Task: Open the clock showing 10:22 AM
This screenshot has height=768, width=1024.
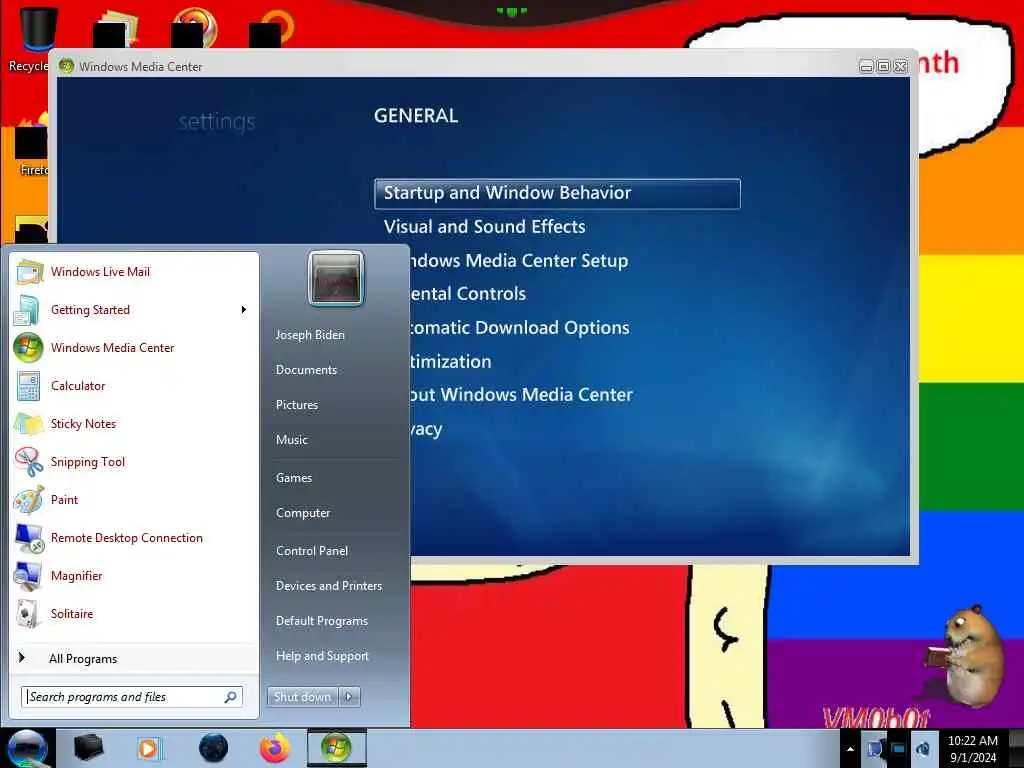Action: [x=972, y=749]
